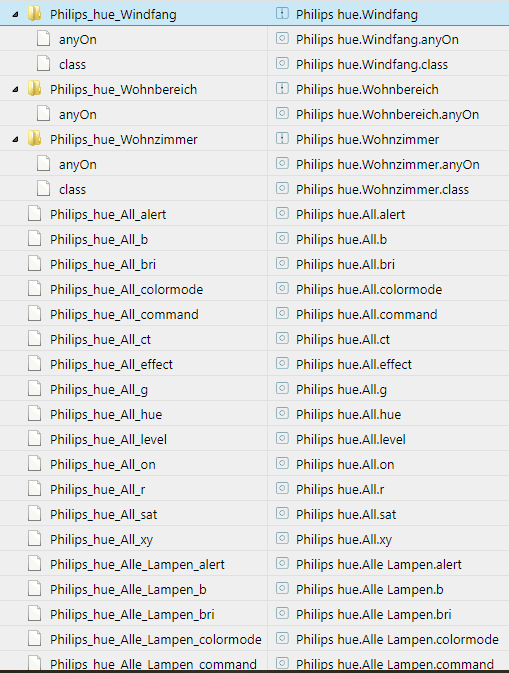Select anyOn under Philips_hue_Wohnzimmer
Image resolution: width=509 pixels, height=673 pixels.
pos(78,165)
